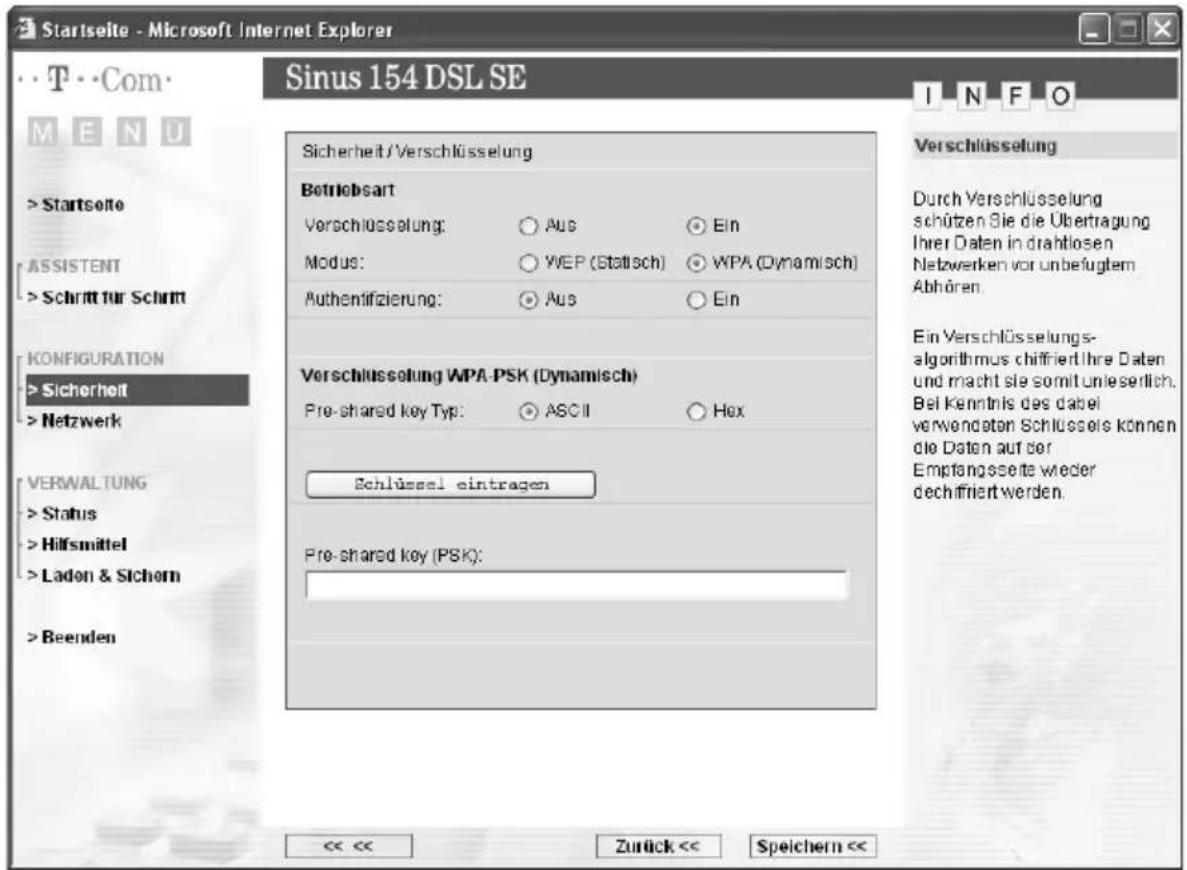Choose WEP (Statisch) mode
The image size is (1187, 870).
[528, 263]
